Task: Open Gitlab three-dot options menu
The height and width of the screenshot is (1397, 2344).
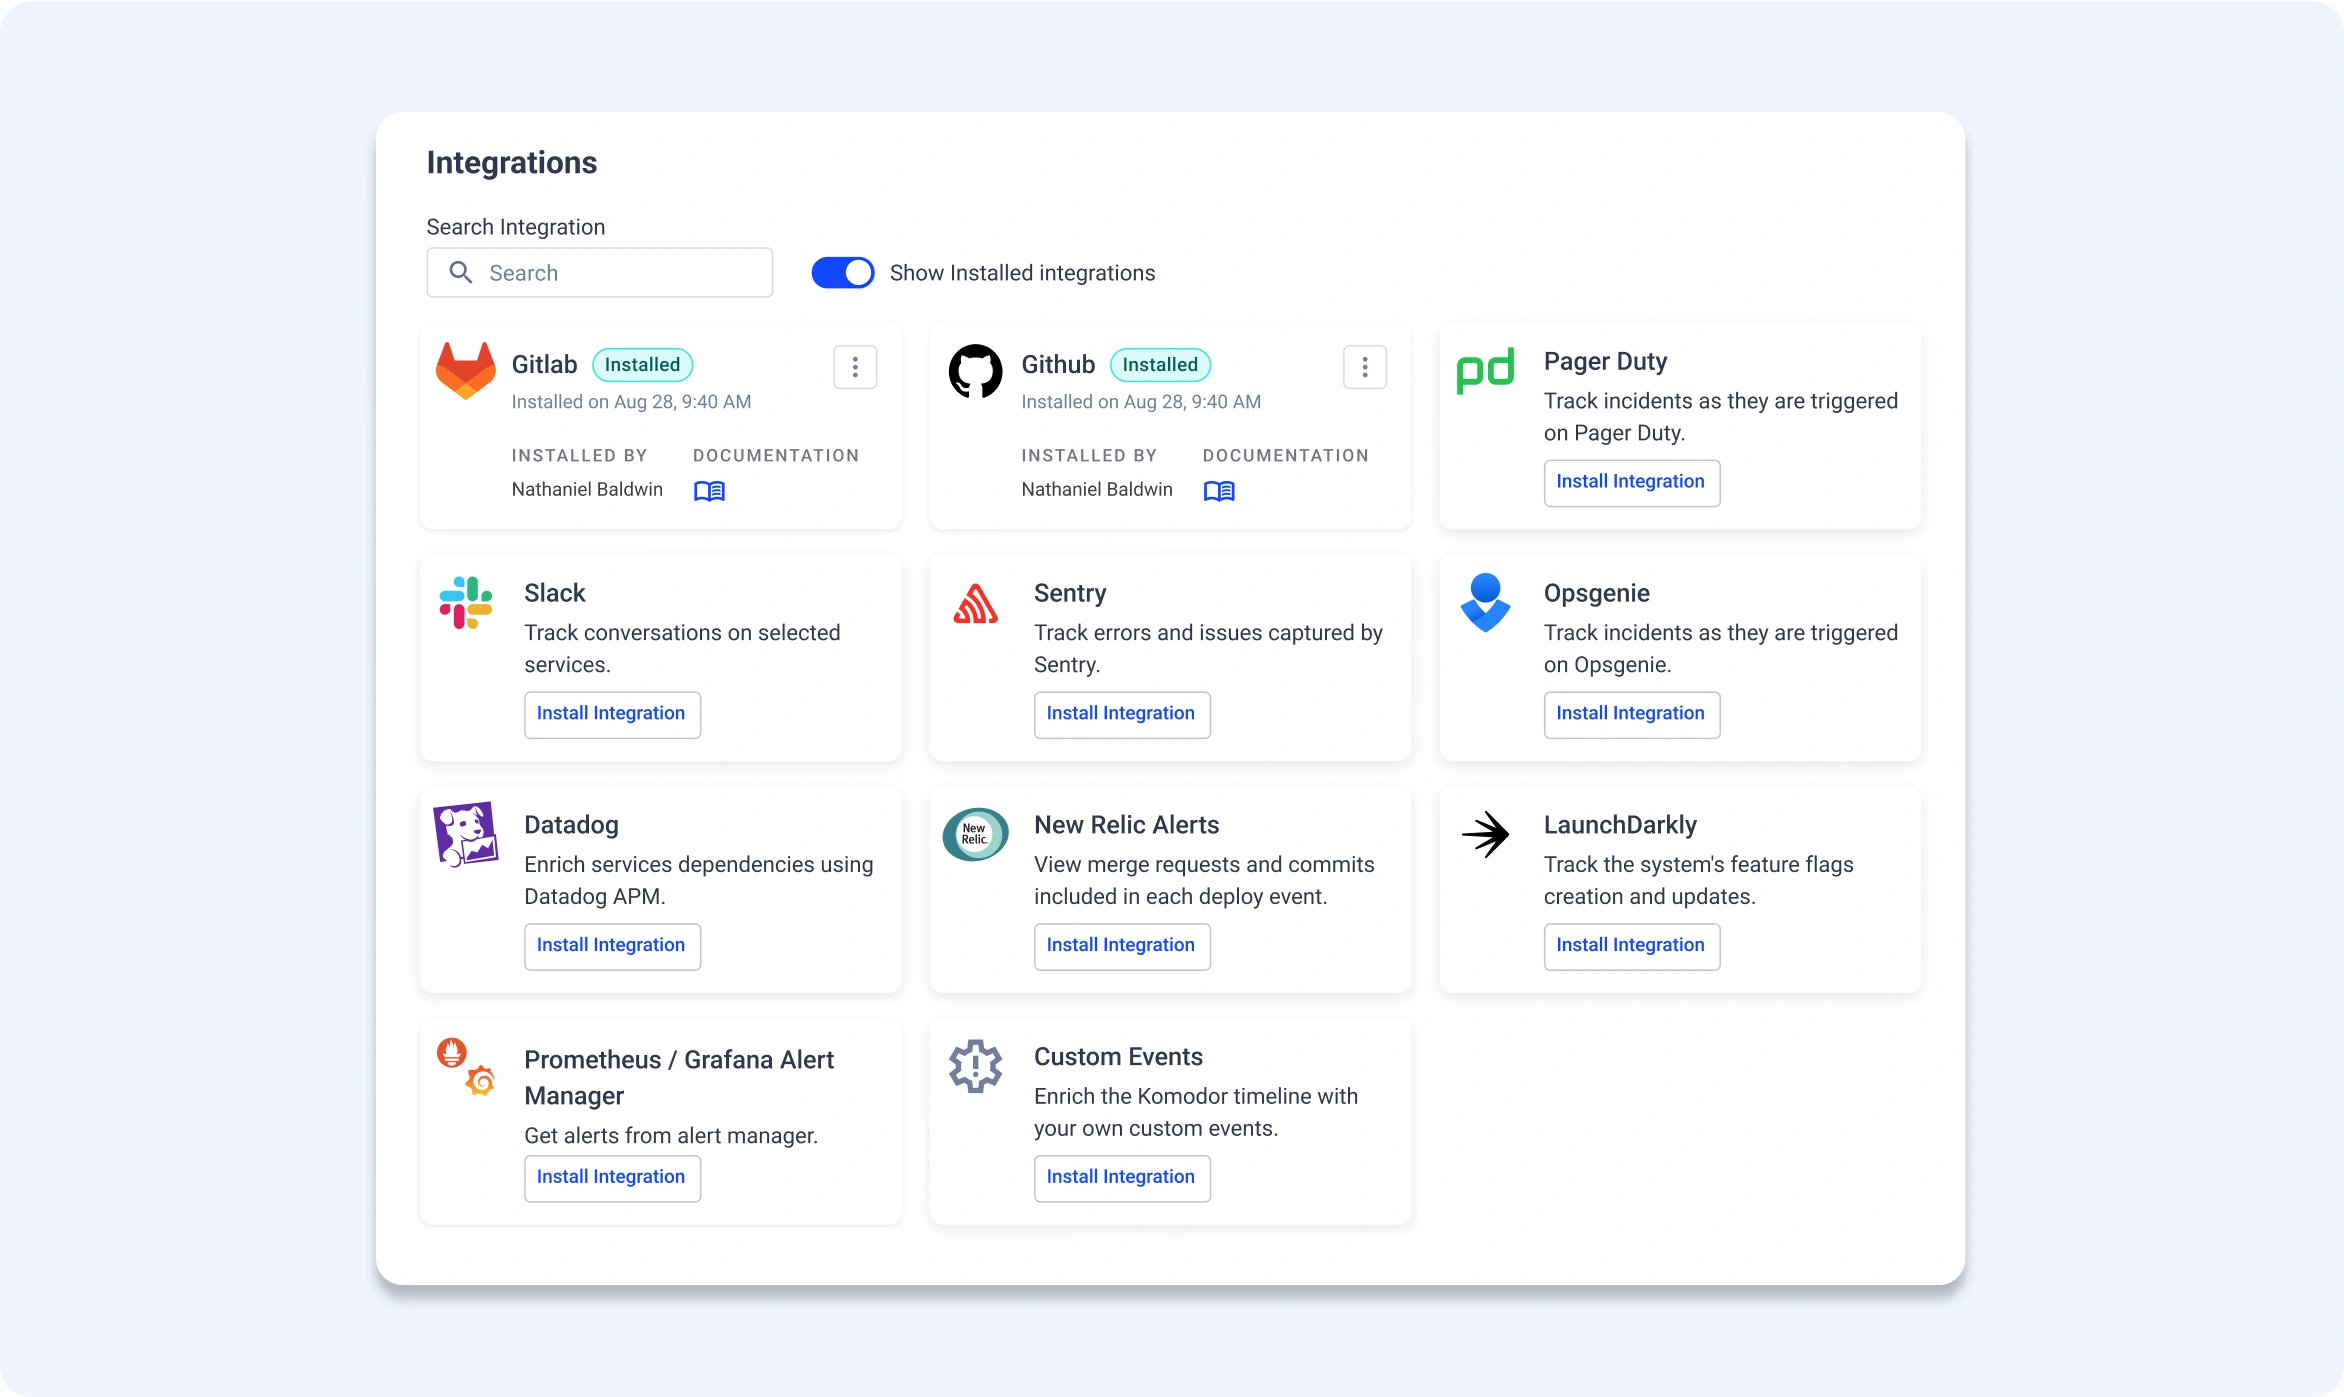Action: click(855, 367)
